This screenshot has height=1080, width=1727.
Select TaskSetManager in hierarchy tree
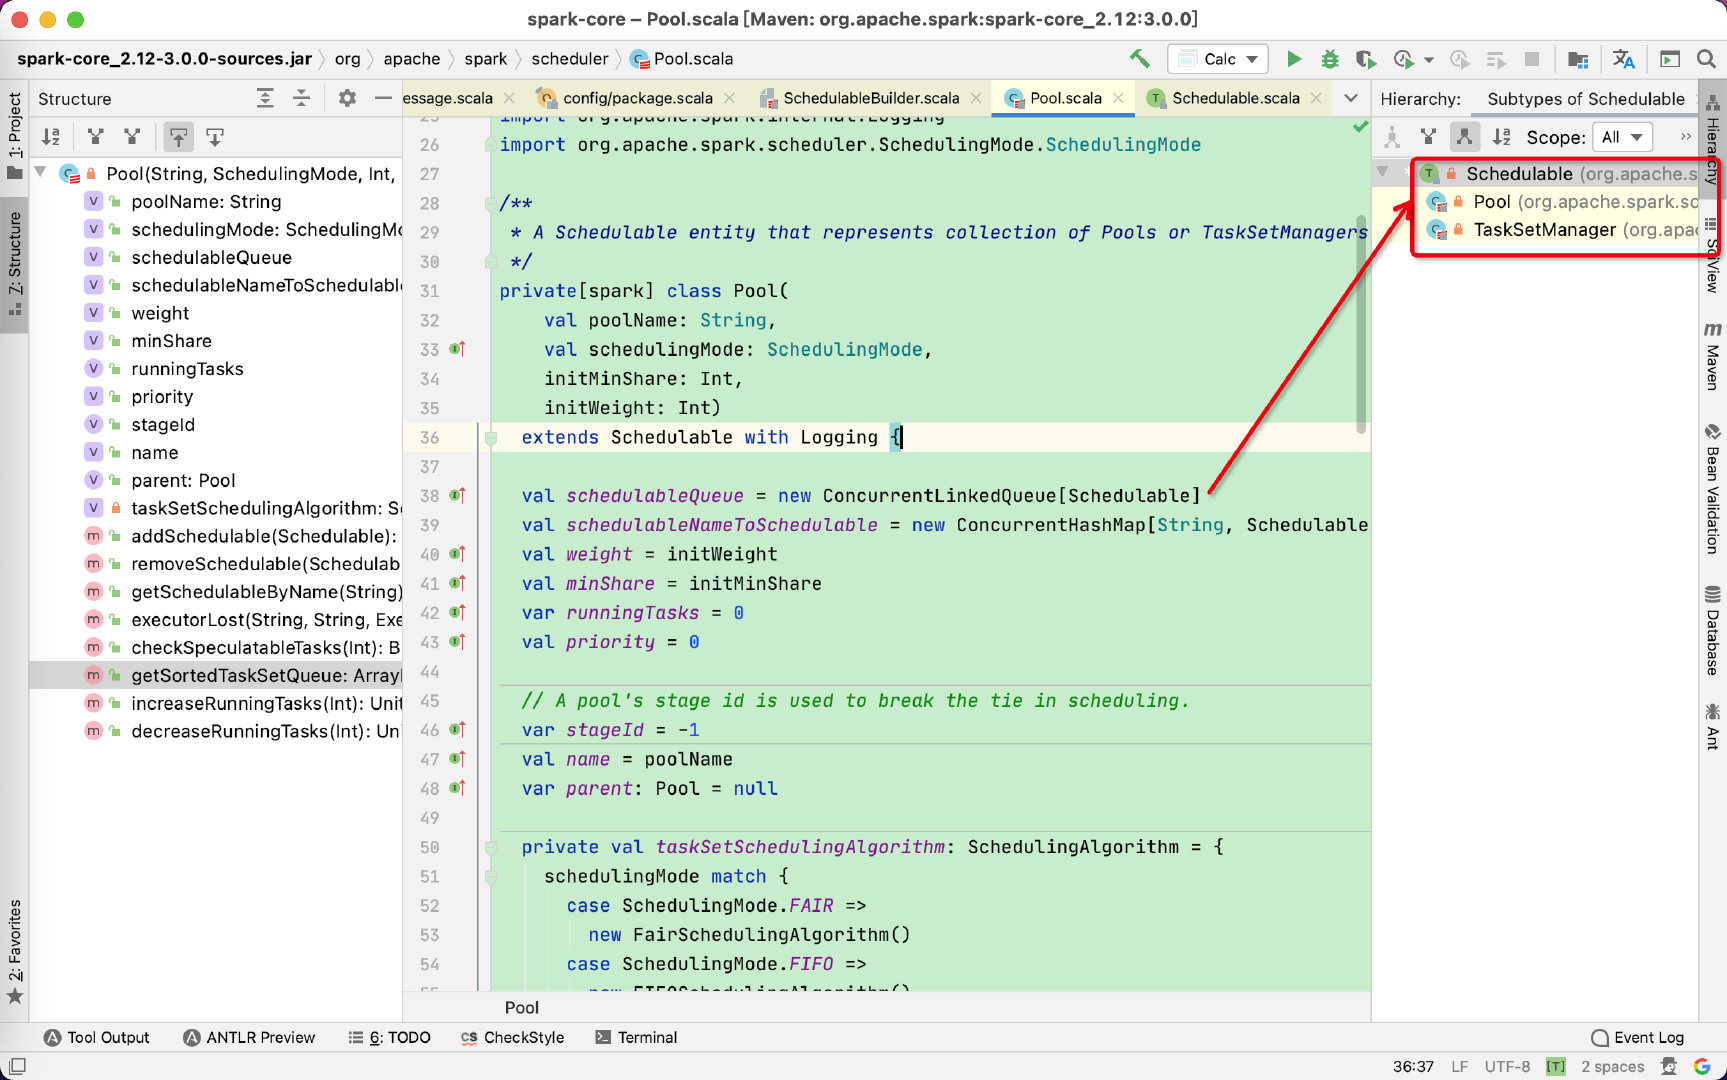[1544, 230]
